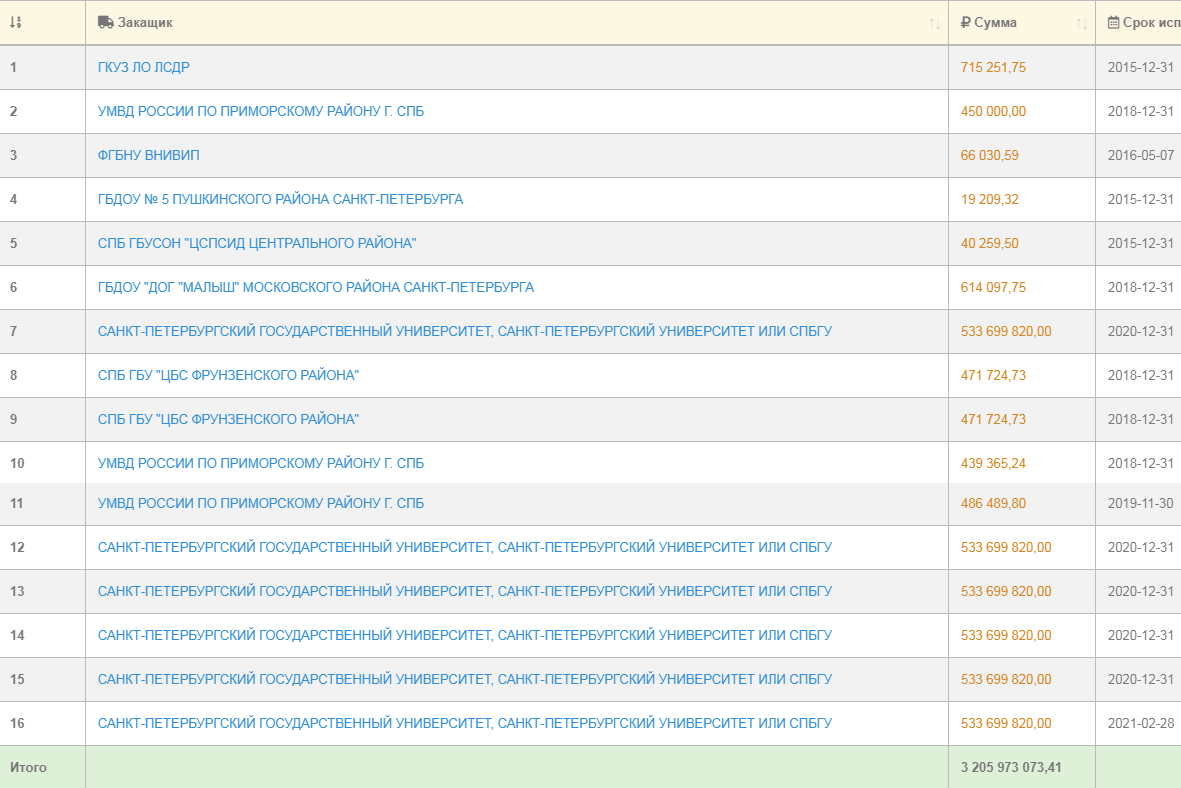Open ЦБС Фрунзенского района link in row 8

click(x=228, y=375)
